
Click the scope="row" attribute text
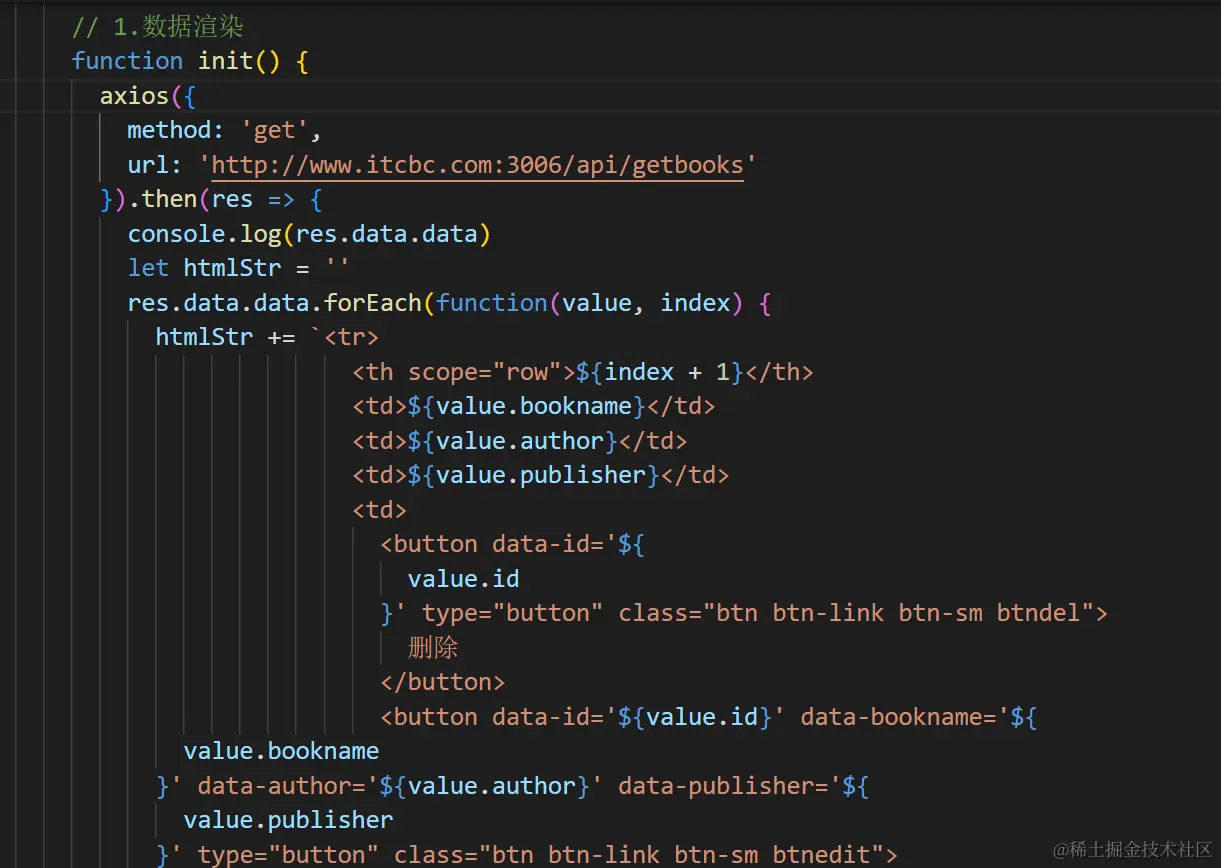click(x=485, y=372)
